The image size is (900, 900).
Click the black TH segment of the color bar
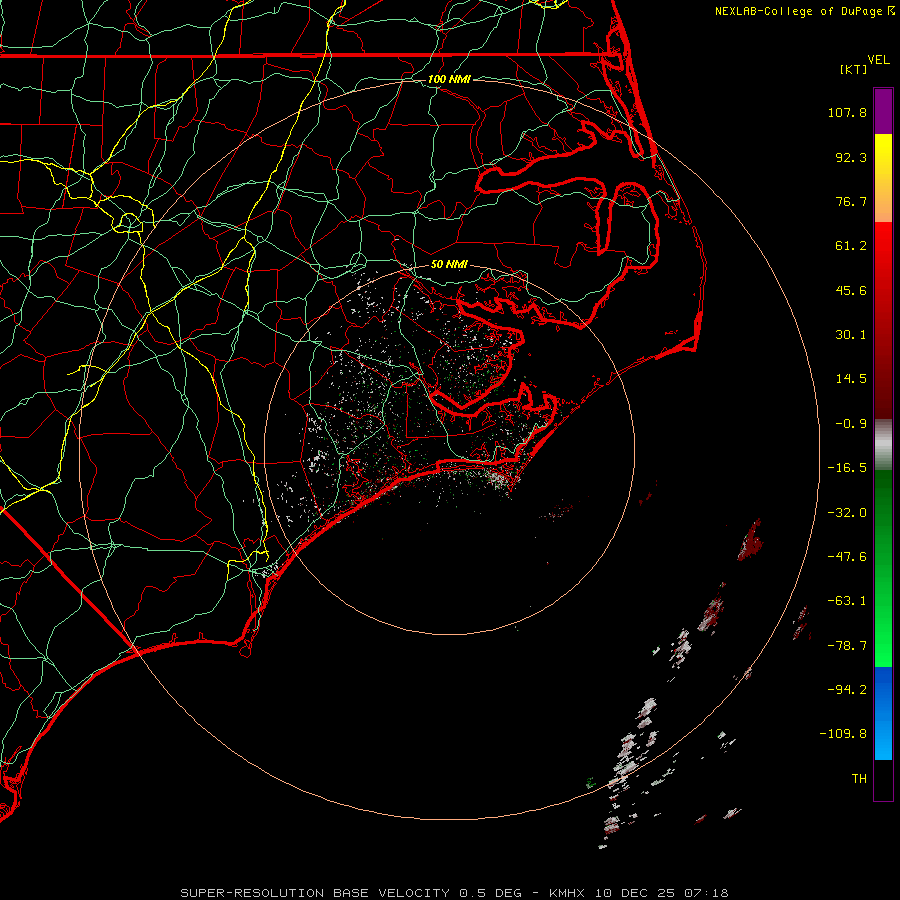(x=883, y=779)
